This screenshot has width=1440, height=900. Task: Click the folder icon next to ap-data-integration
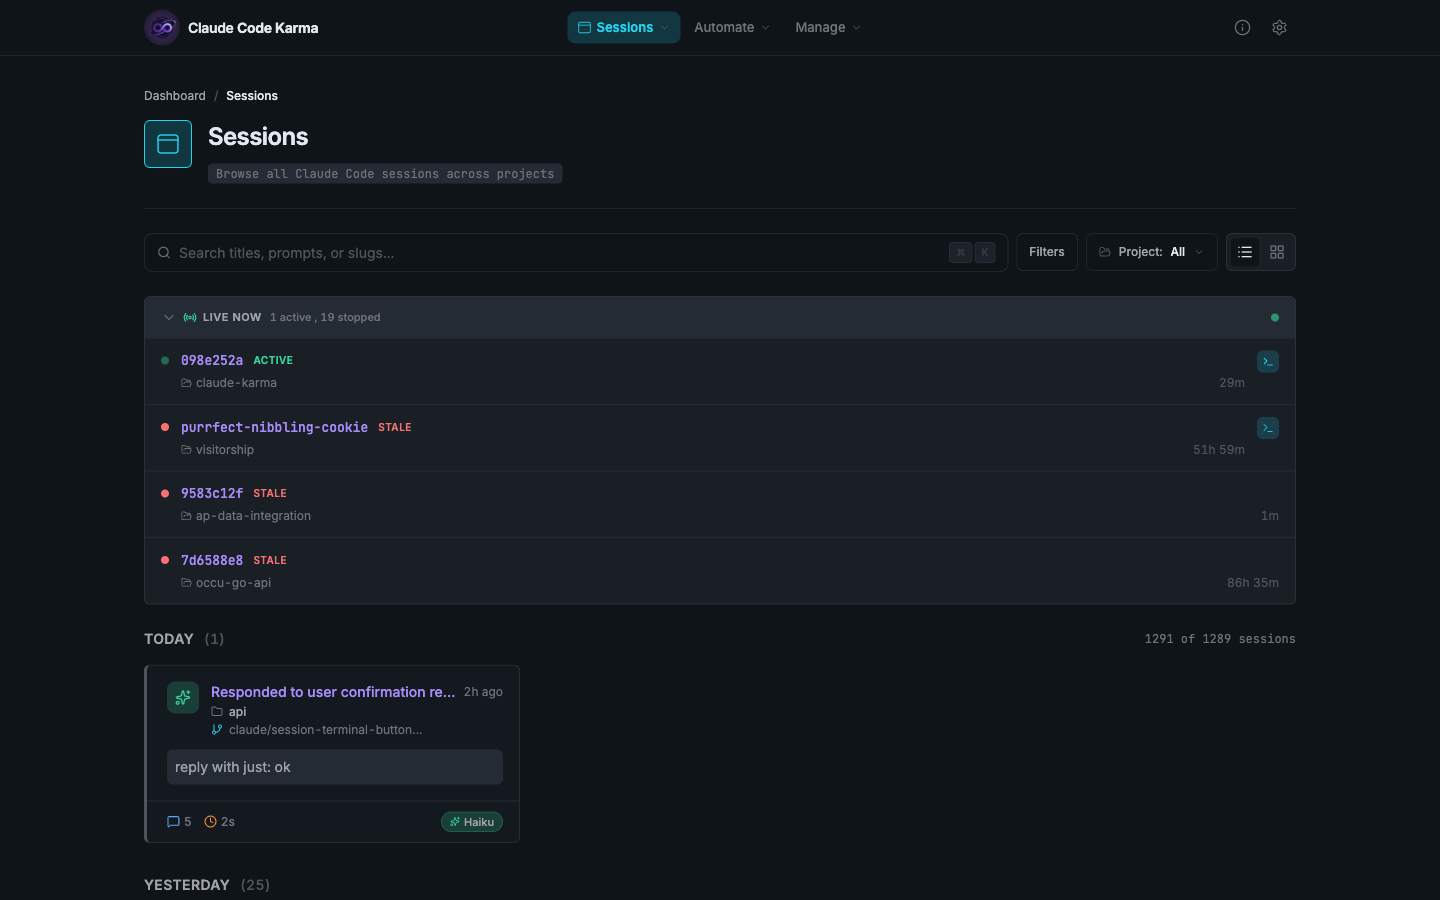pyautogui.click(x=186, y=516)
